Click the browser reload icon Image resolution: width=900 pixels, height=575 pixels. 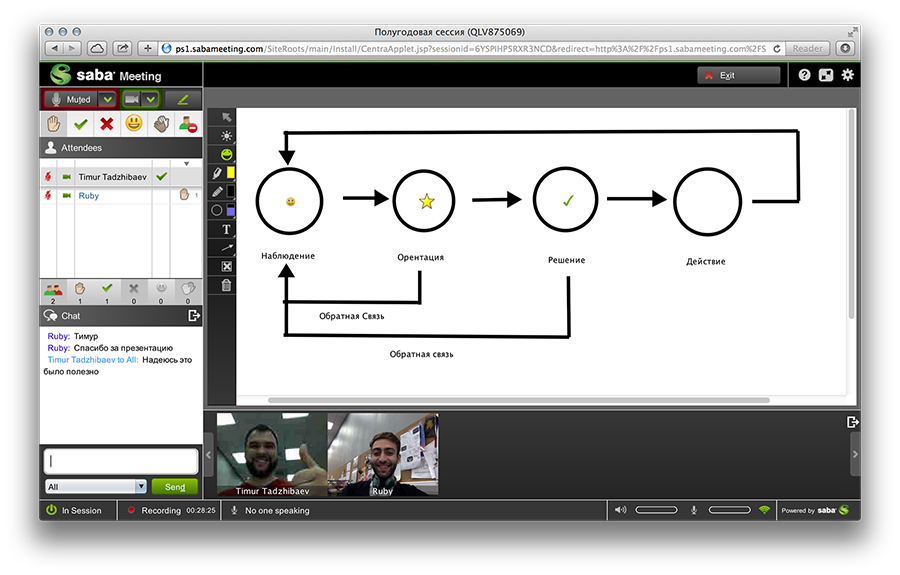pyautogui.click(x=777, y=49)
